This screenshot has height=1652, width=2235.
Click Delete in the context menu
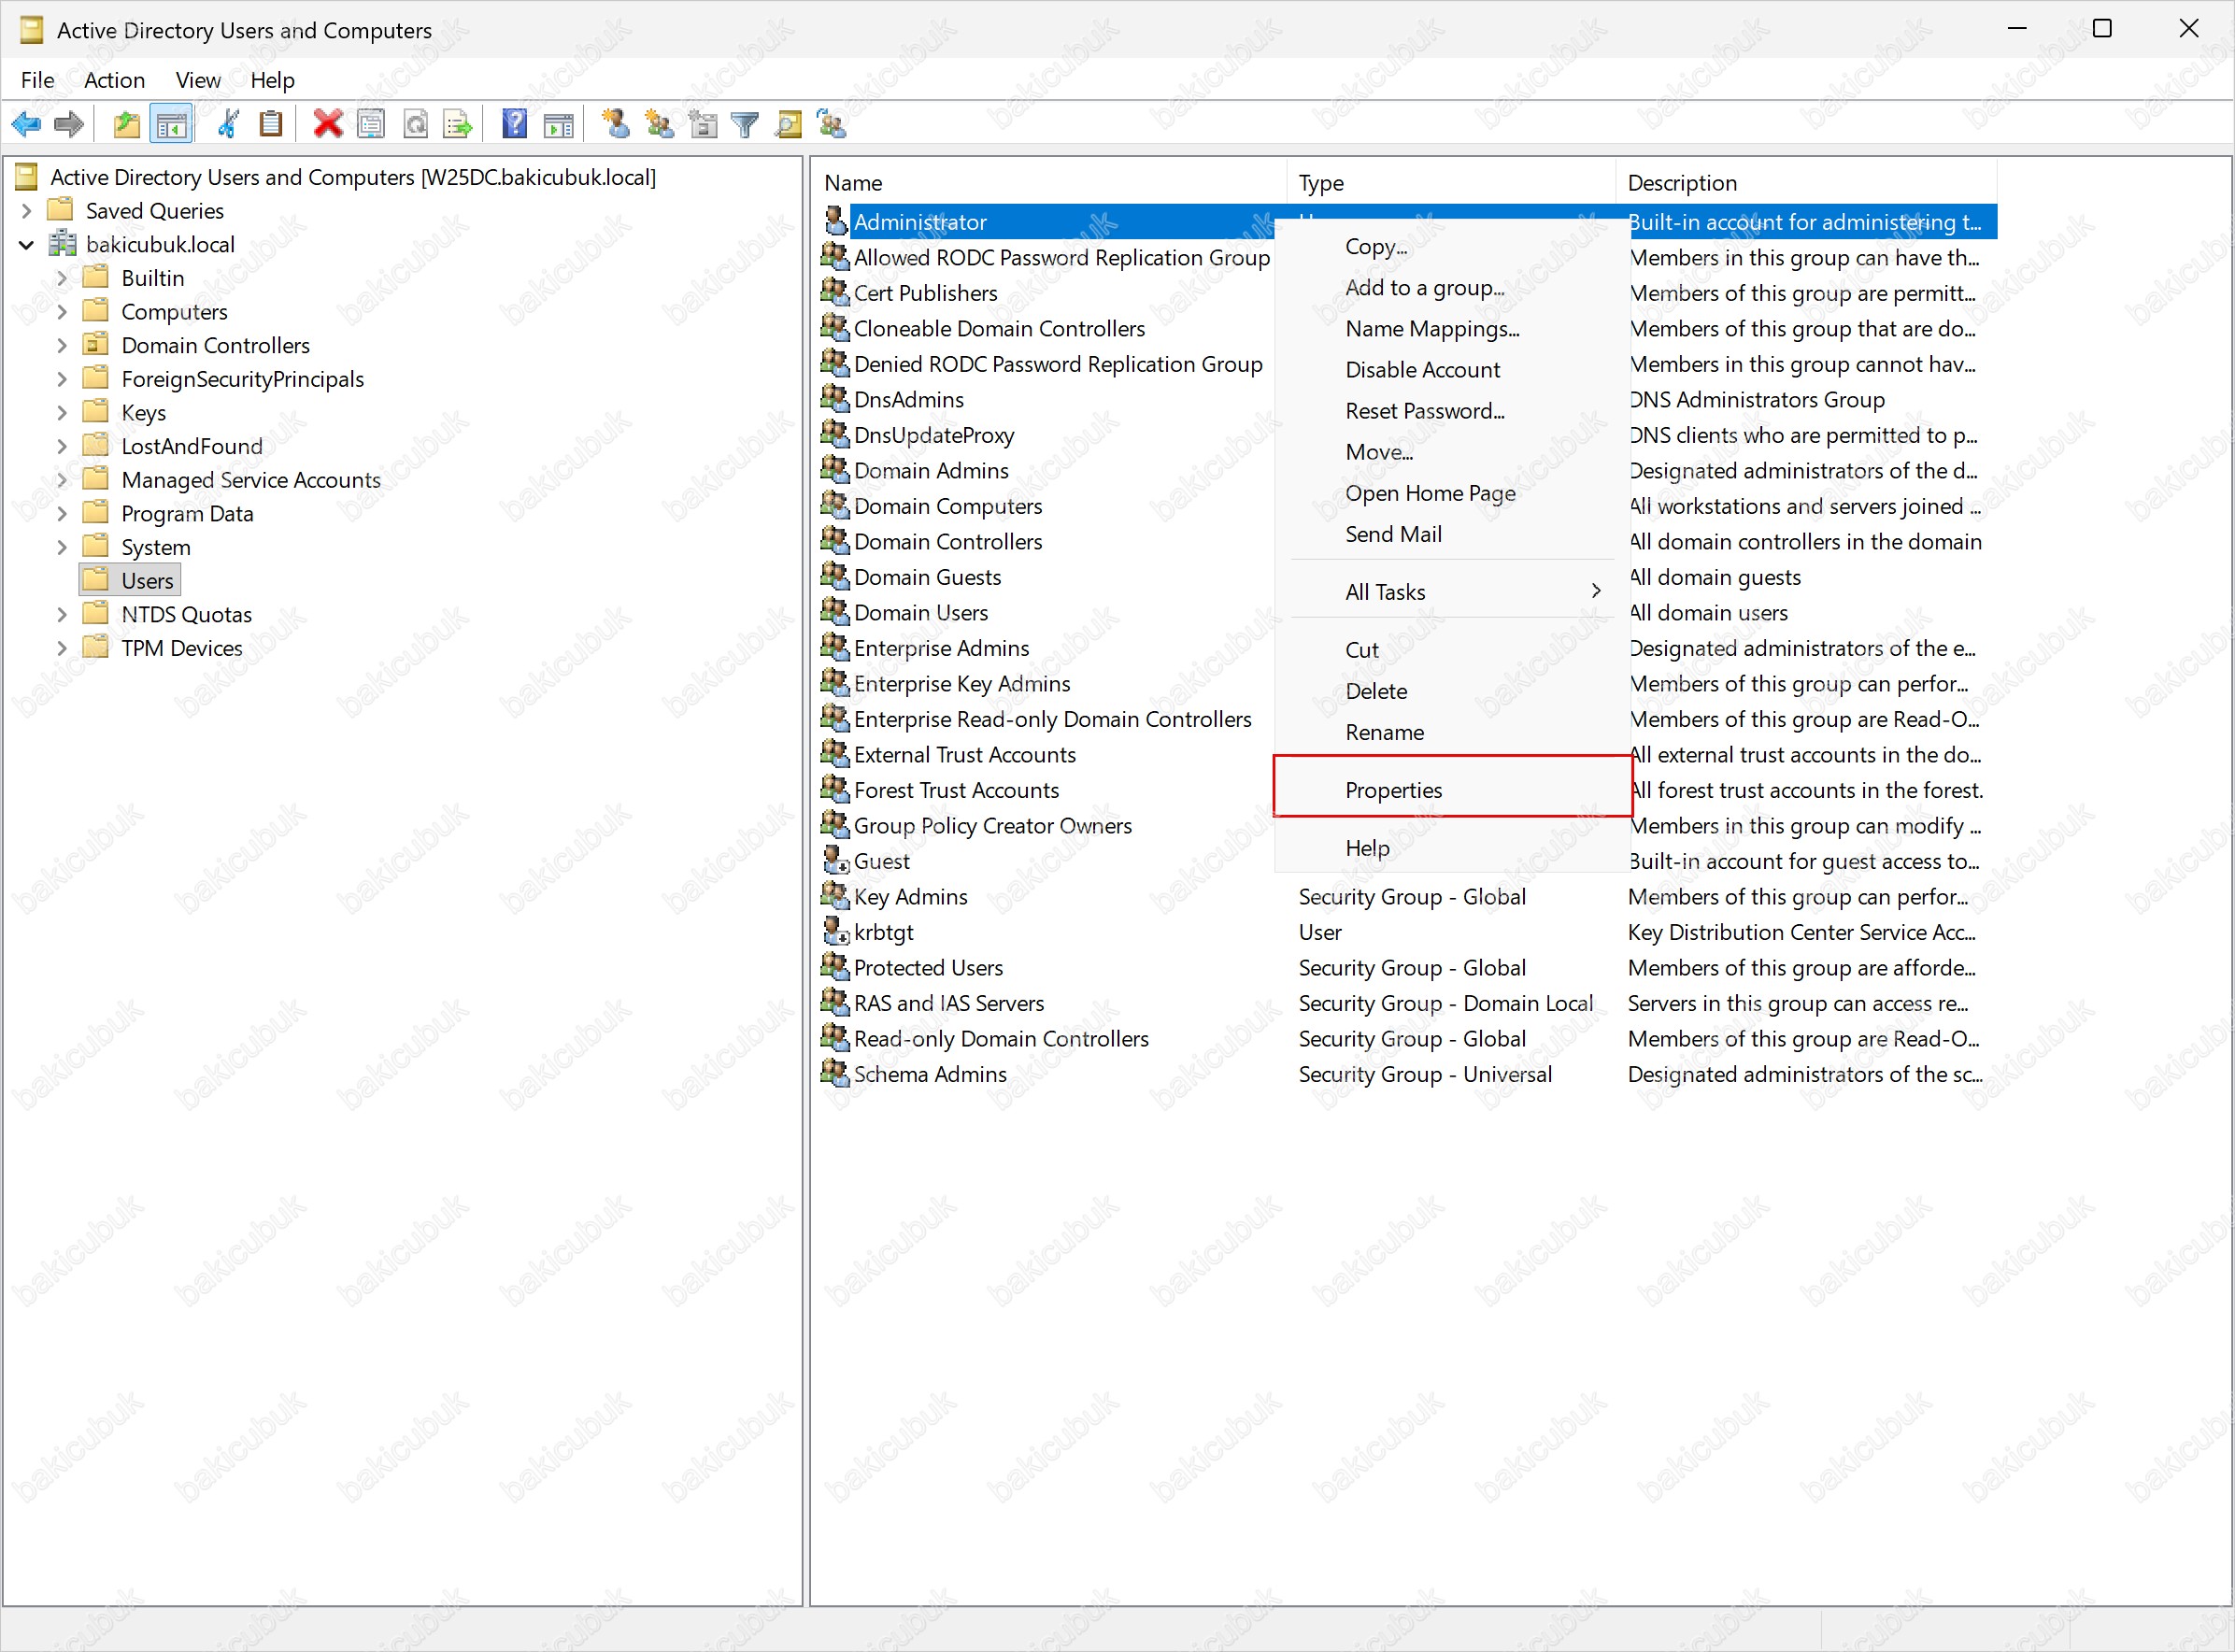click(x=1453, y=691)
